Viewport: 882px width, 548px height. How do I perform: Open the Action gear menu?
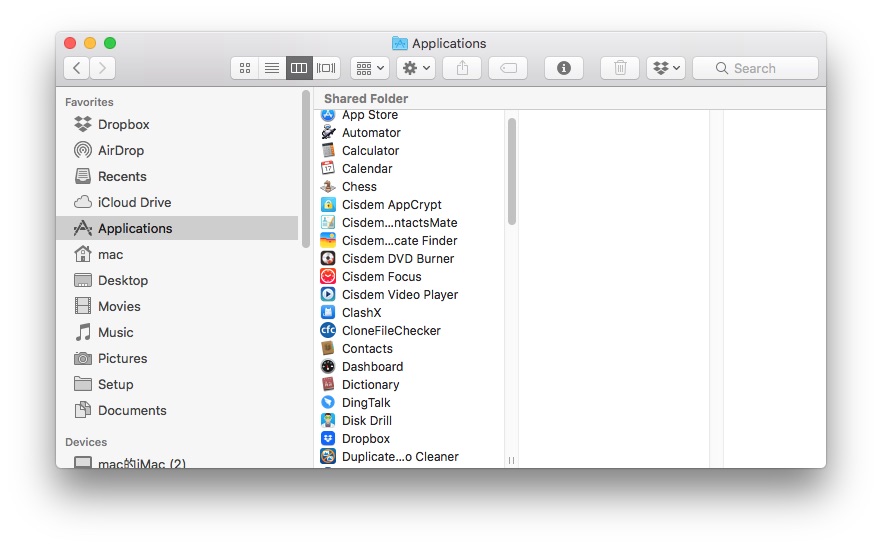(416, 68)
